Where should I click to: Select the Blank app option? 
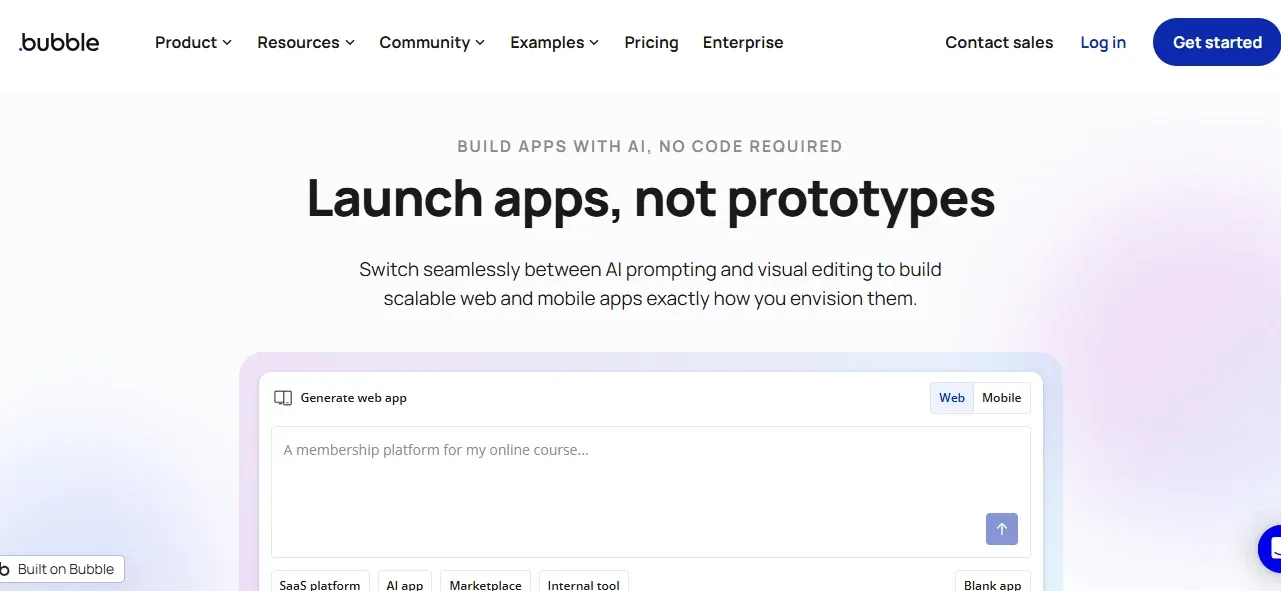(x=992, y=584)
